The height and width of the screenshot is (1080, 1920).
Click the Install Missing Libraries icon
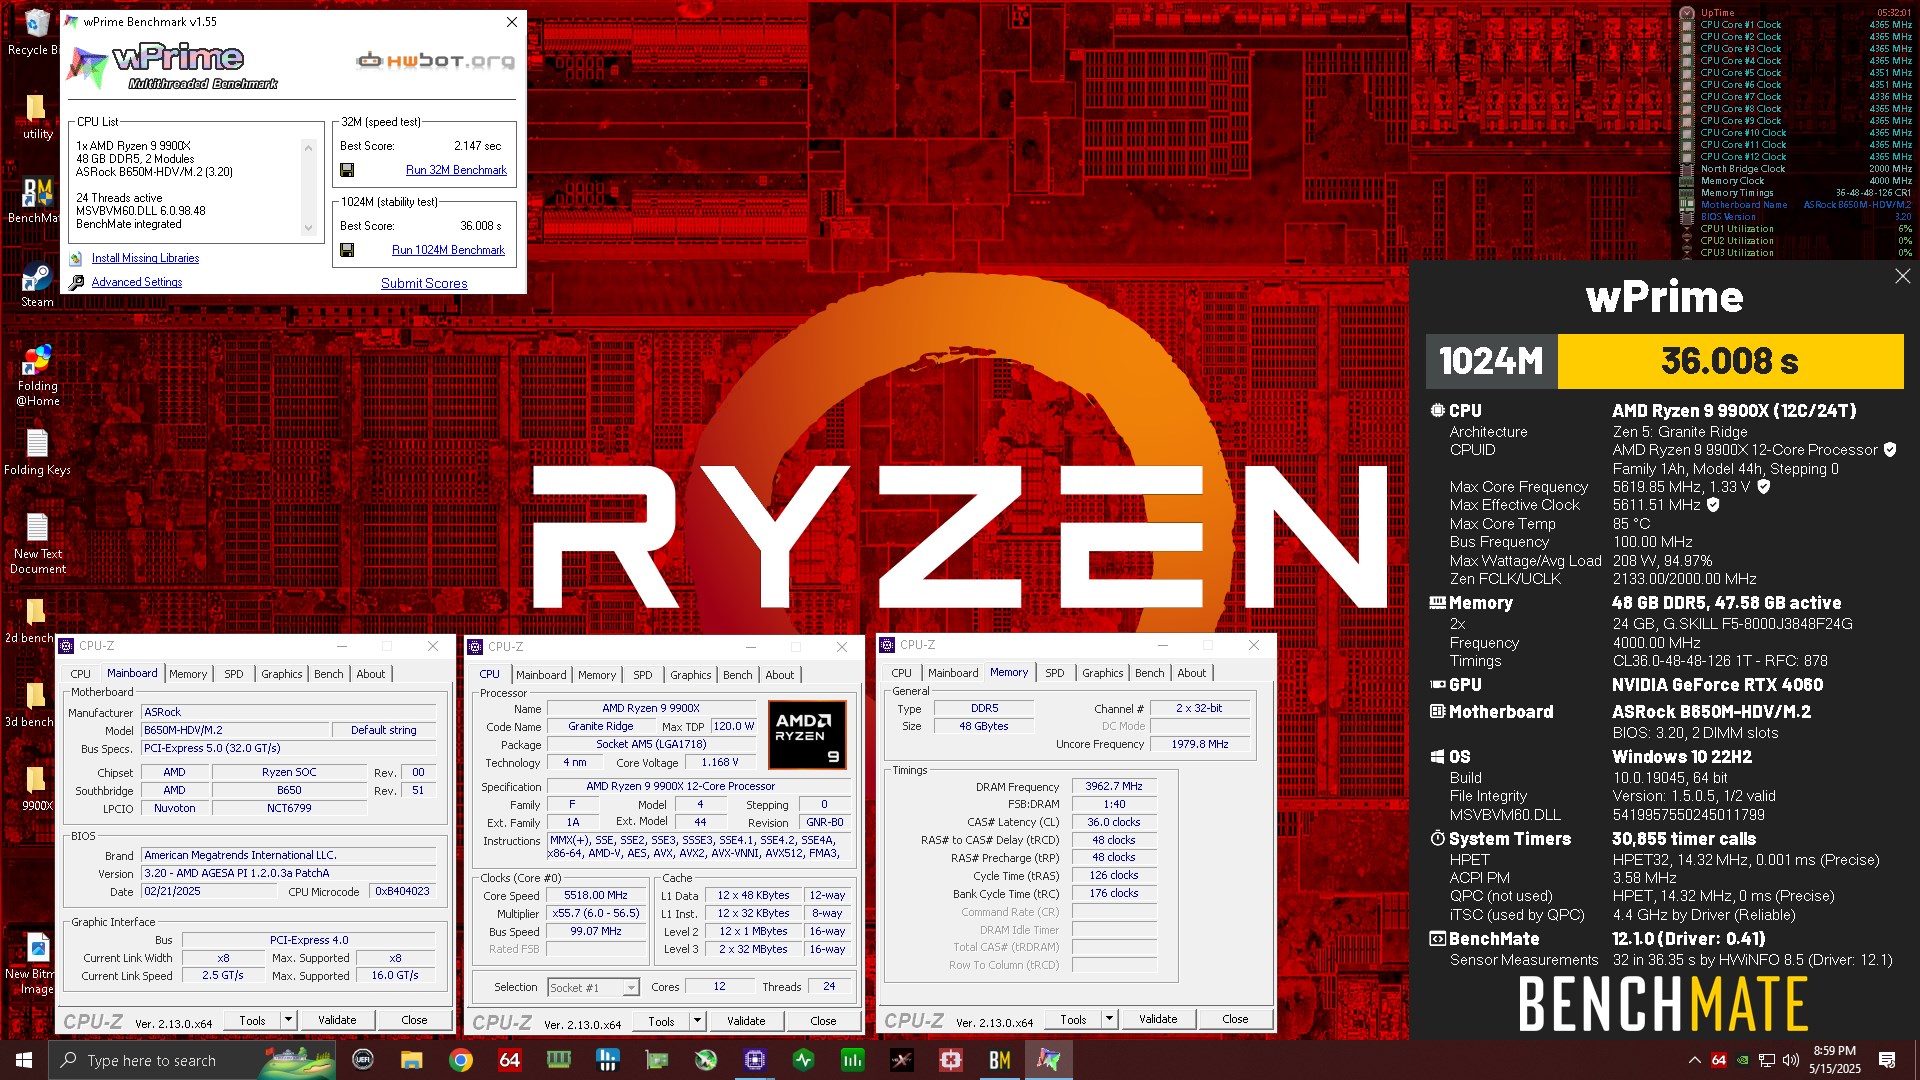pos(76,258)
